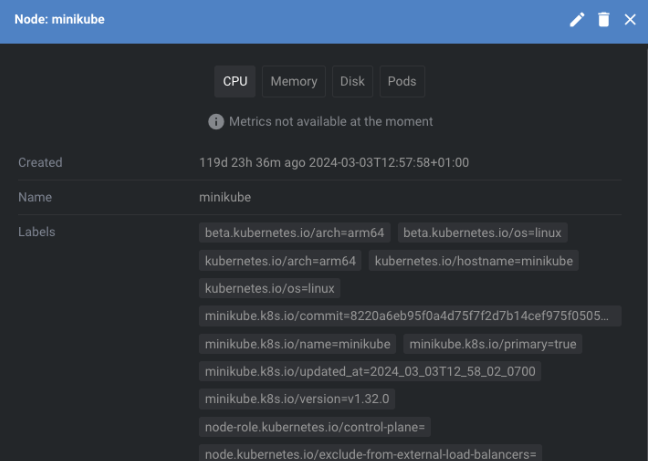
Task: Edit the minikube node with pencil icon
Action: (577, 19)
